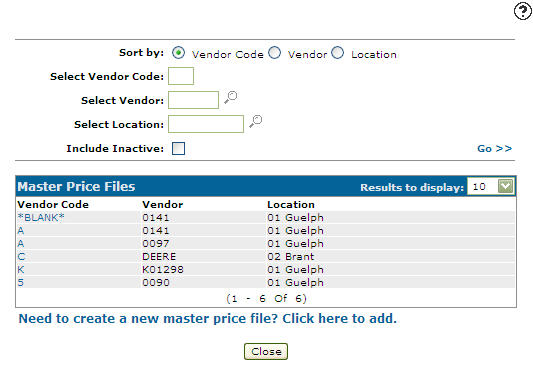Focus the Select Vendor input field
Viewport: 533px width, 374px height.
(193, 100)
